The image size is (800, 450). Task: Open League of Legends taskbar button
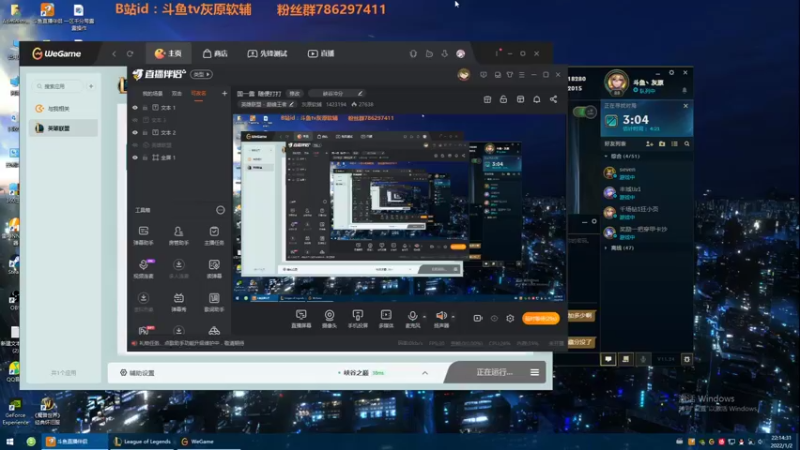[x=142, y=441]
